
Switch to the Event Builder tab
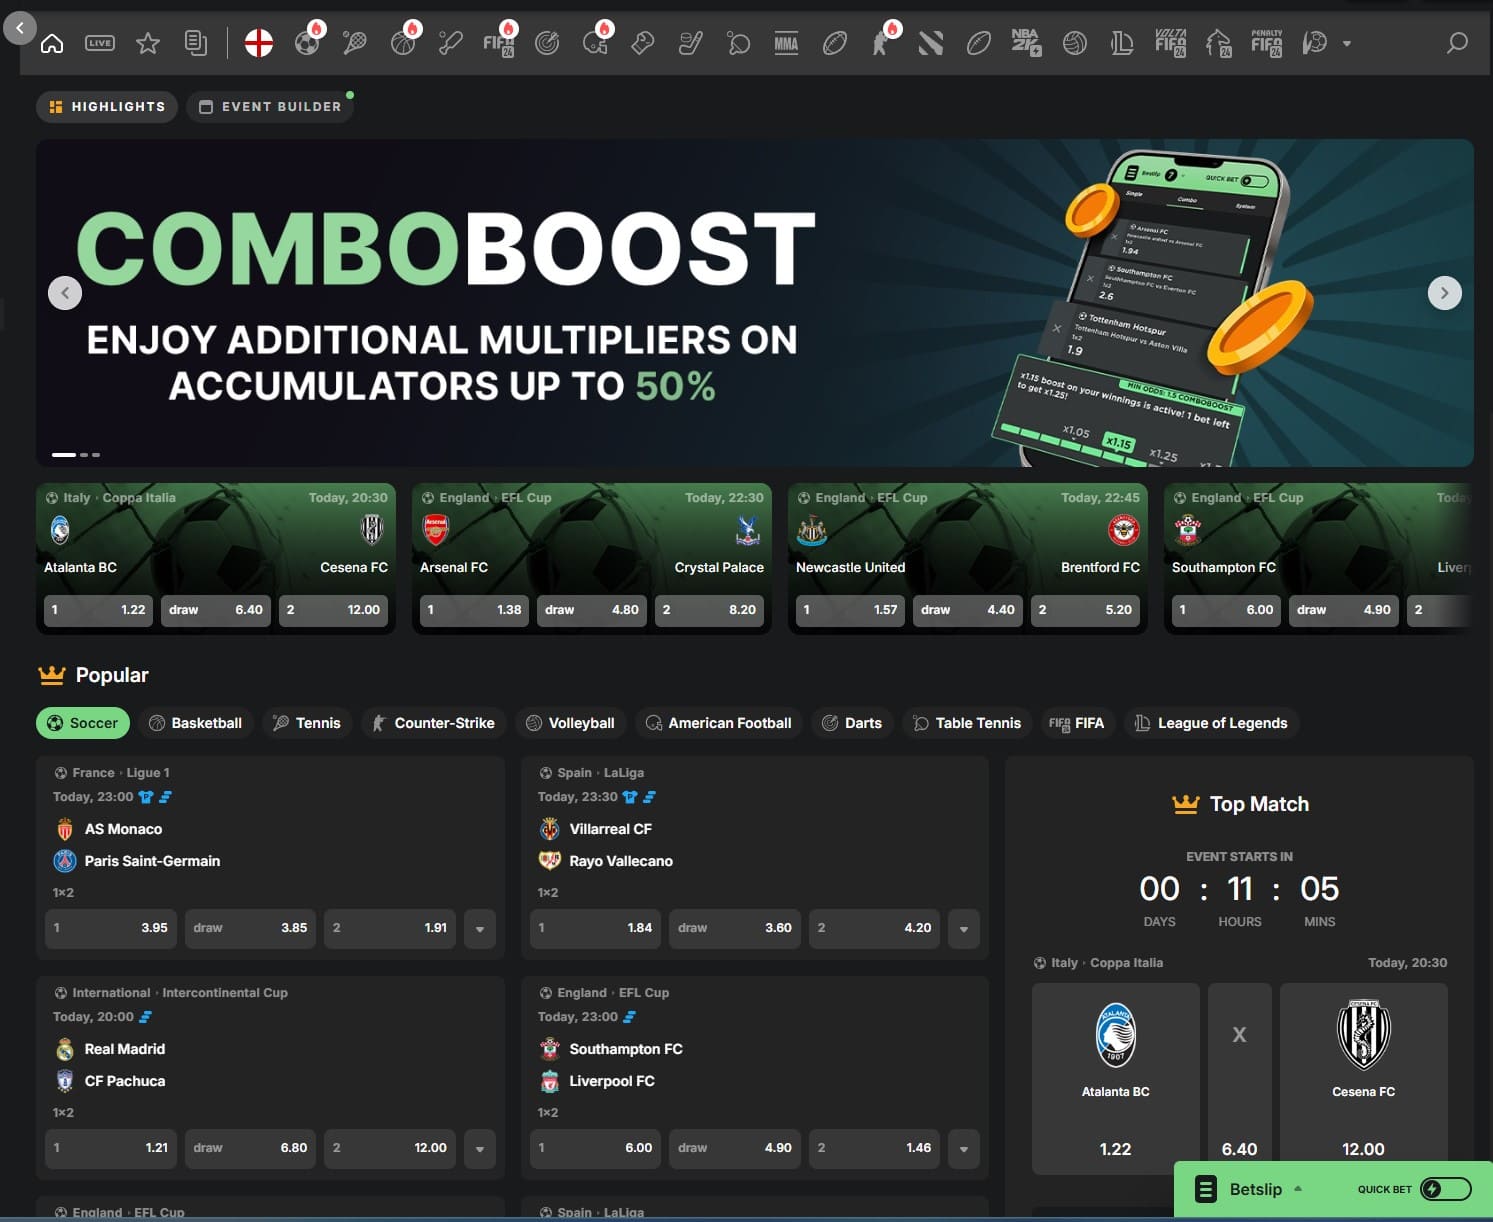269,106
